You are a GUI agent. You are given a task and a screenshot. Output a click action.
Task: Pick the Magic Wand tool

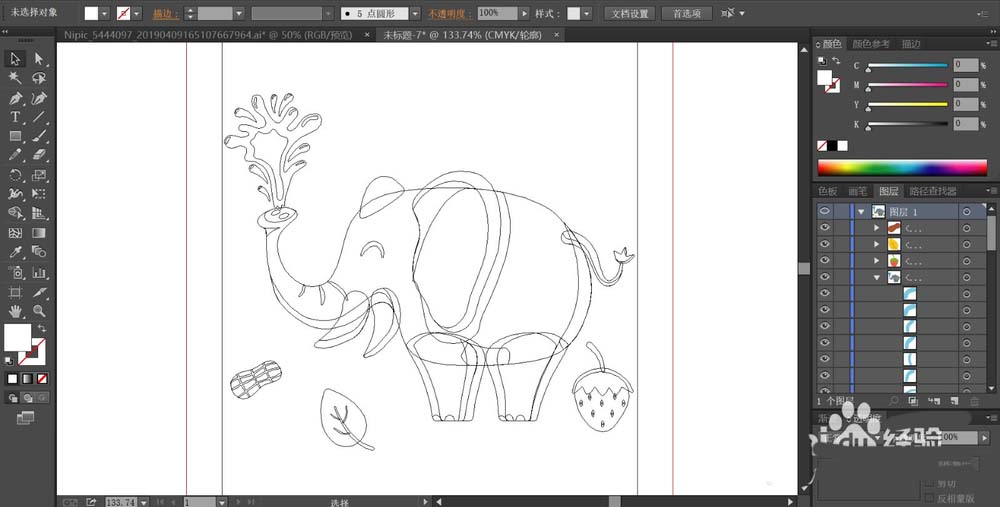15,78
